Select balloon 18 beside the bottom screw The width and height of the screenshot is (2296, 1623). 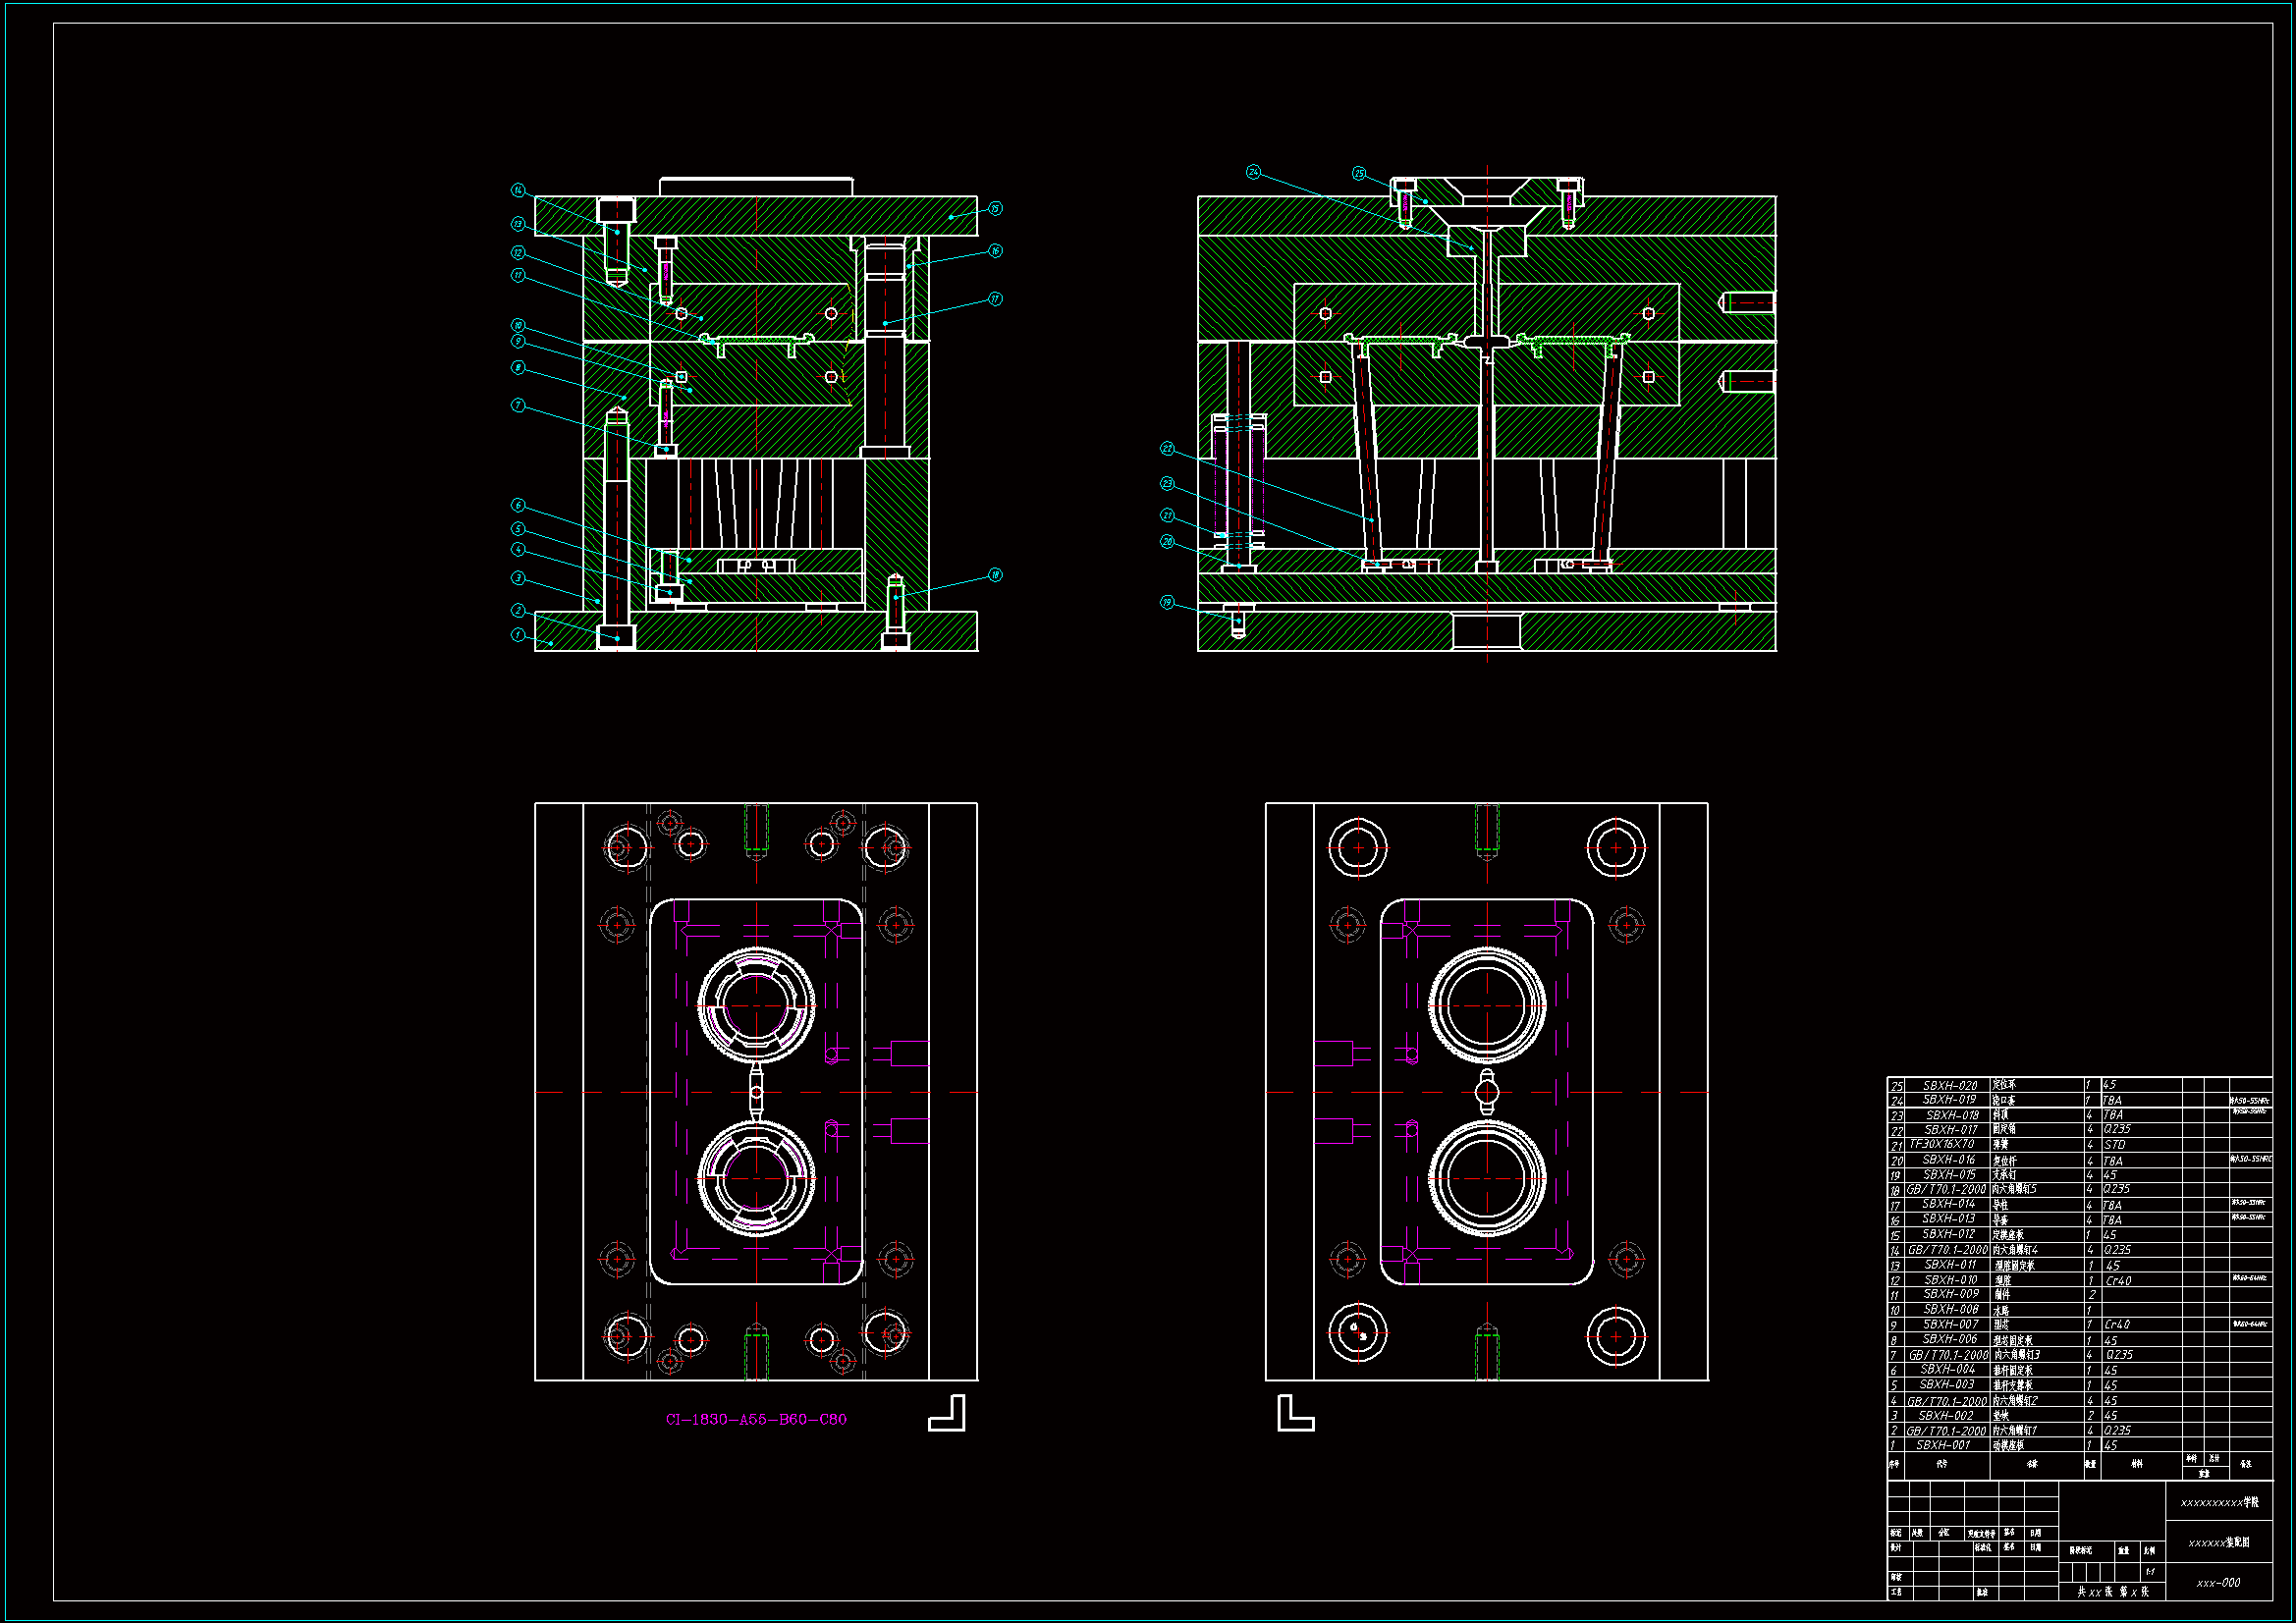(x=995, y=575)
